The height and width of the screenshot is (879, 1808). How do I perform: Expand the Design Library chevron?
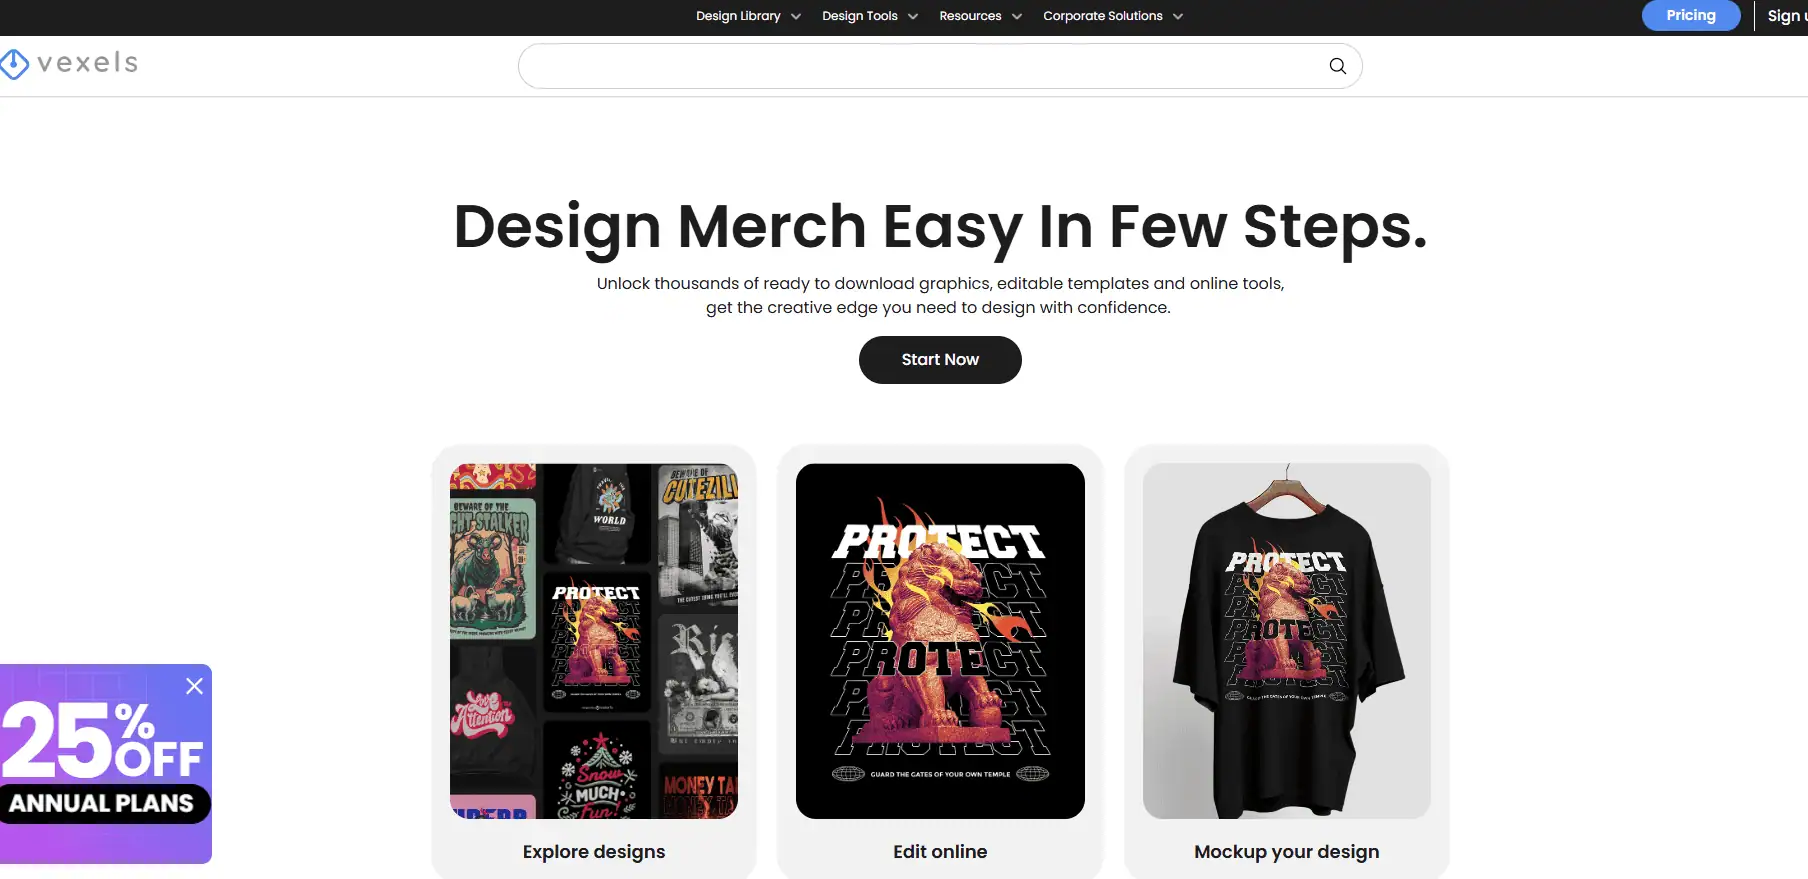point(796,17)
